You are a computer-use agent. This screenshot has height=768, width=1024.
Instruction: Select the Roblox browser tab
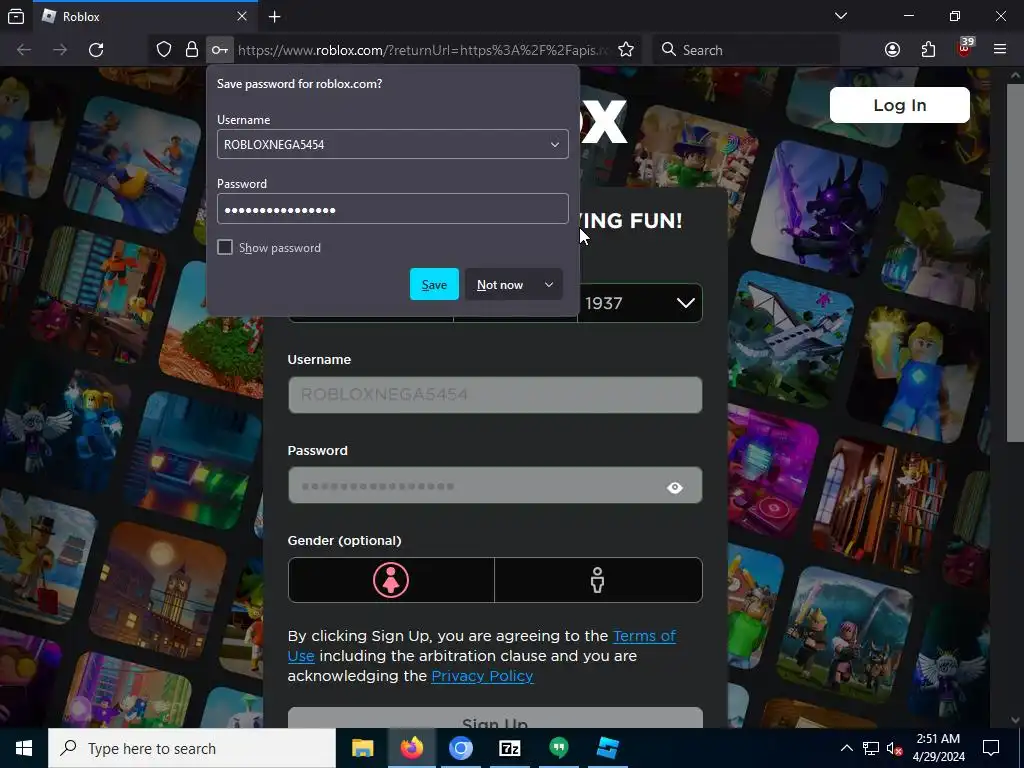click(145, 16)
